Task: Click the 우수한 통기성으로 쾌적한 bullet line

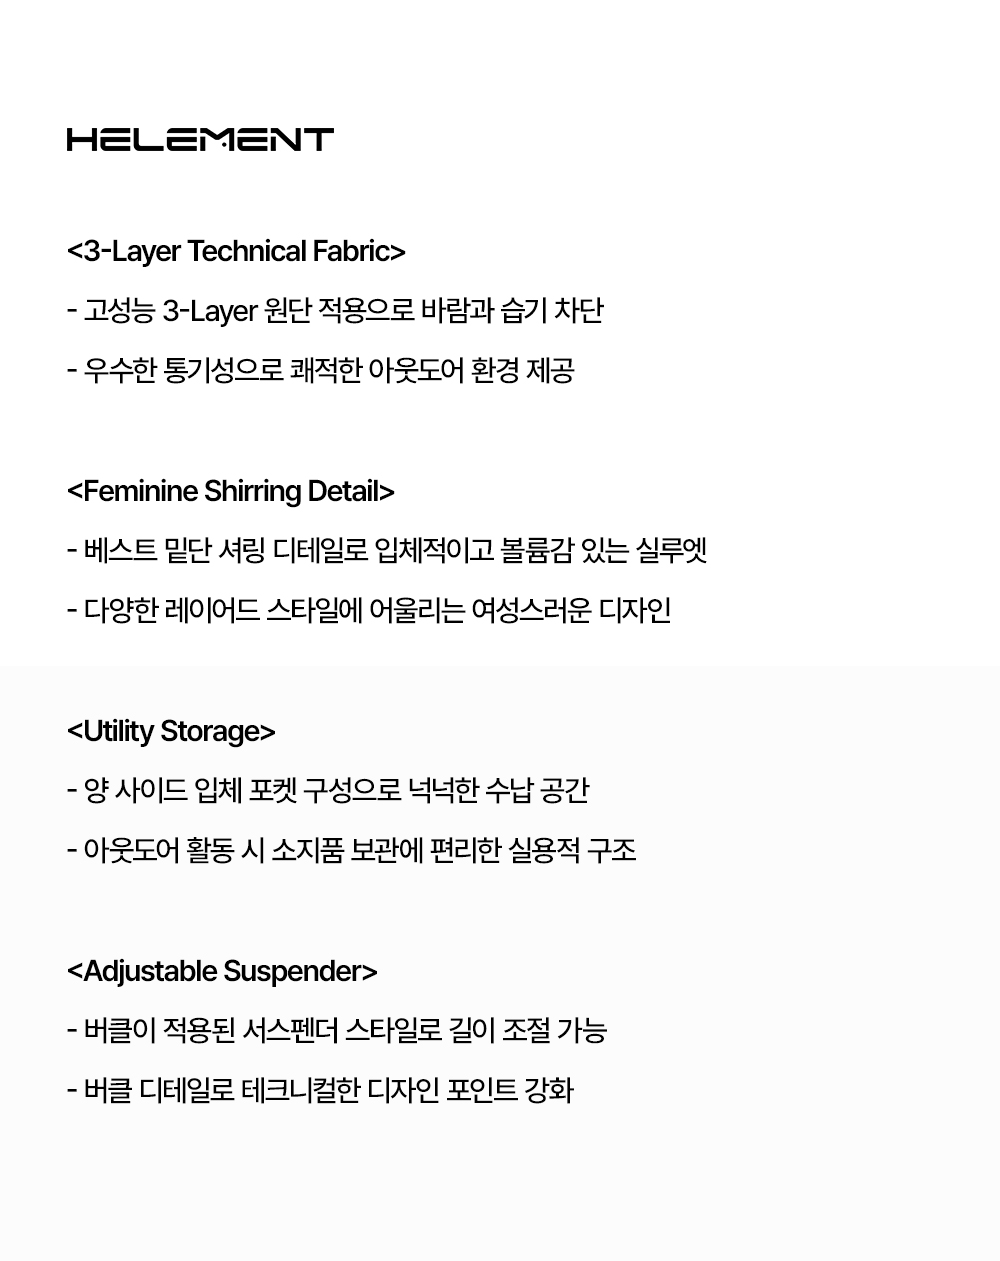Action: pyautogui.click(x=320, y=371)
